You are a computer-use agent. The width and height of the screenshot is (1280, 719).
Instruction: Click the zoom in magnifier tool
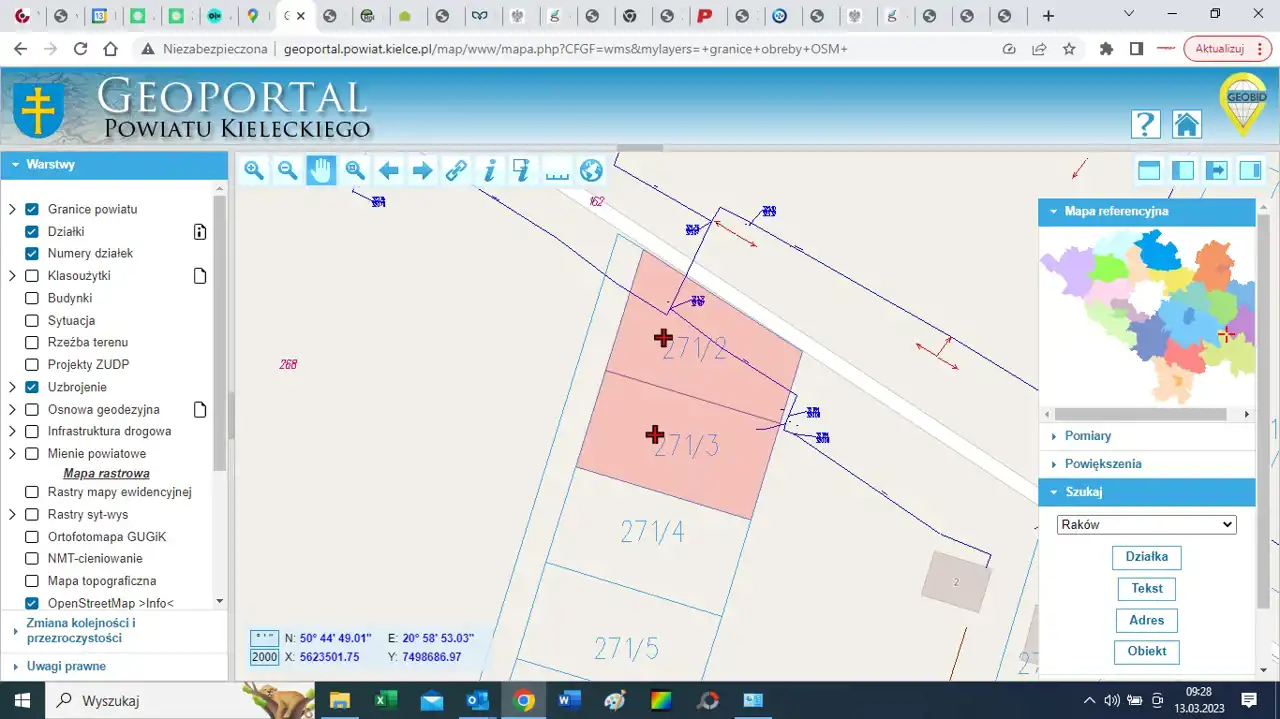254,171
